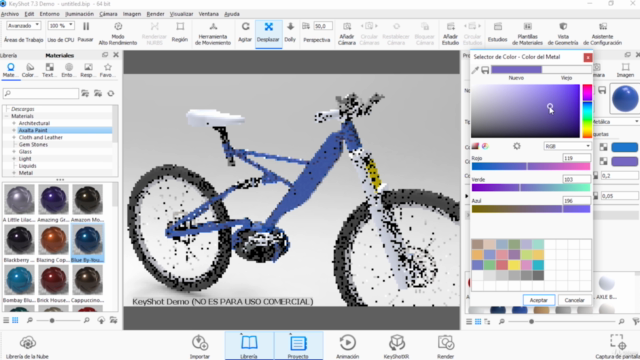Open Plantillas de Materiales

tap(527, 33)
